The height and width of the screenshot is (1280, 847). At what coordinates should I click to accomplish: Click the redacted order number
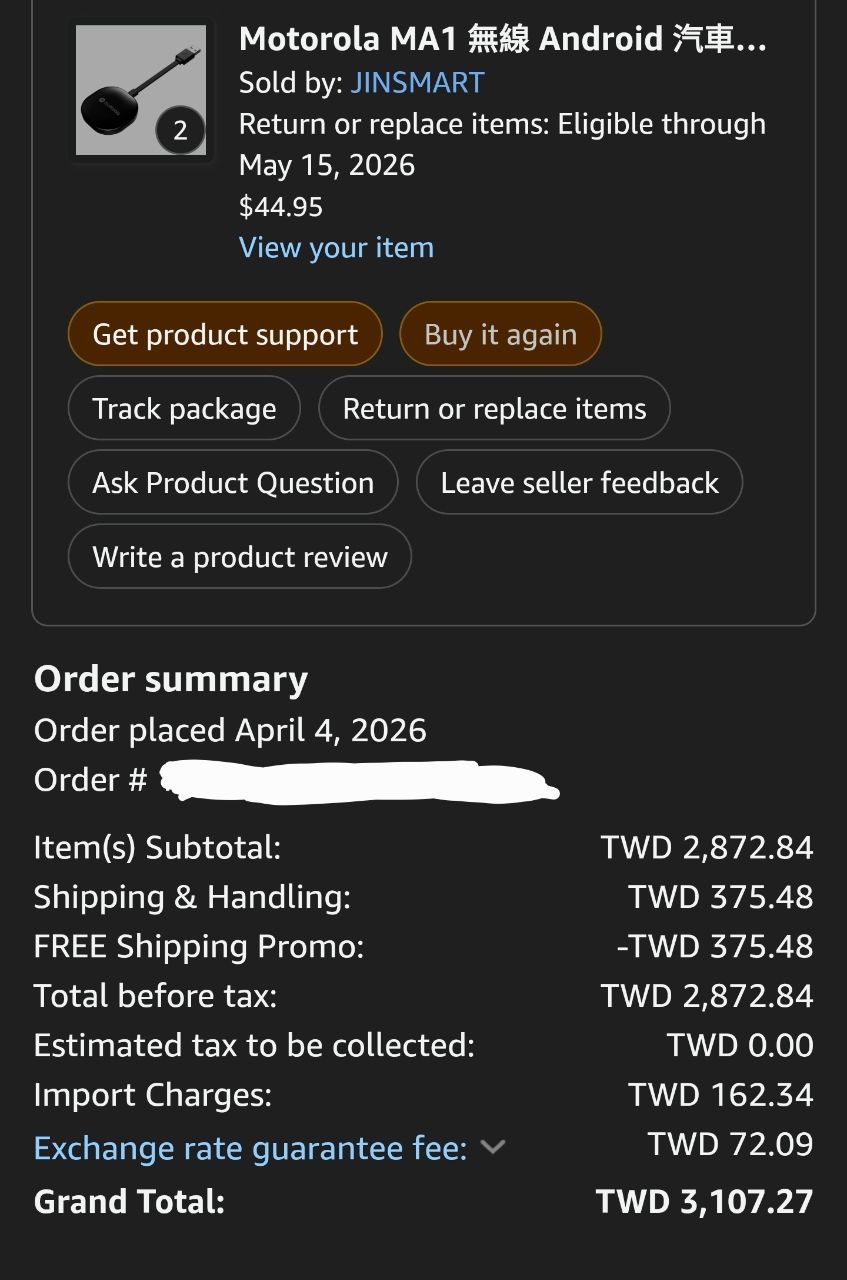coord(358,781)
